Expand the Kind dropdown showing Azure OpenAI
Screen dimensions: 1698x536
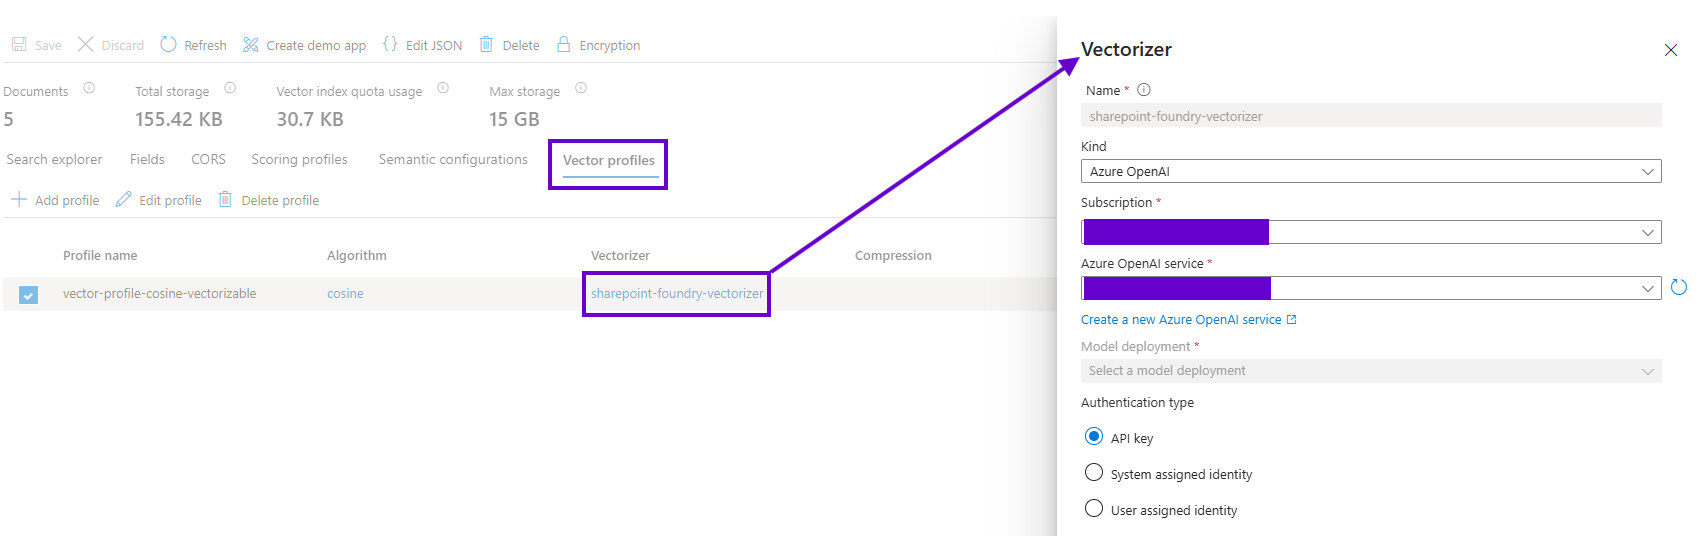[x=1371, y=171]
